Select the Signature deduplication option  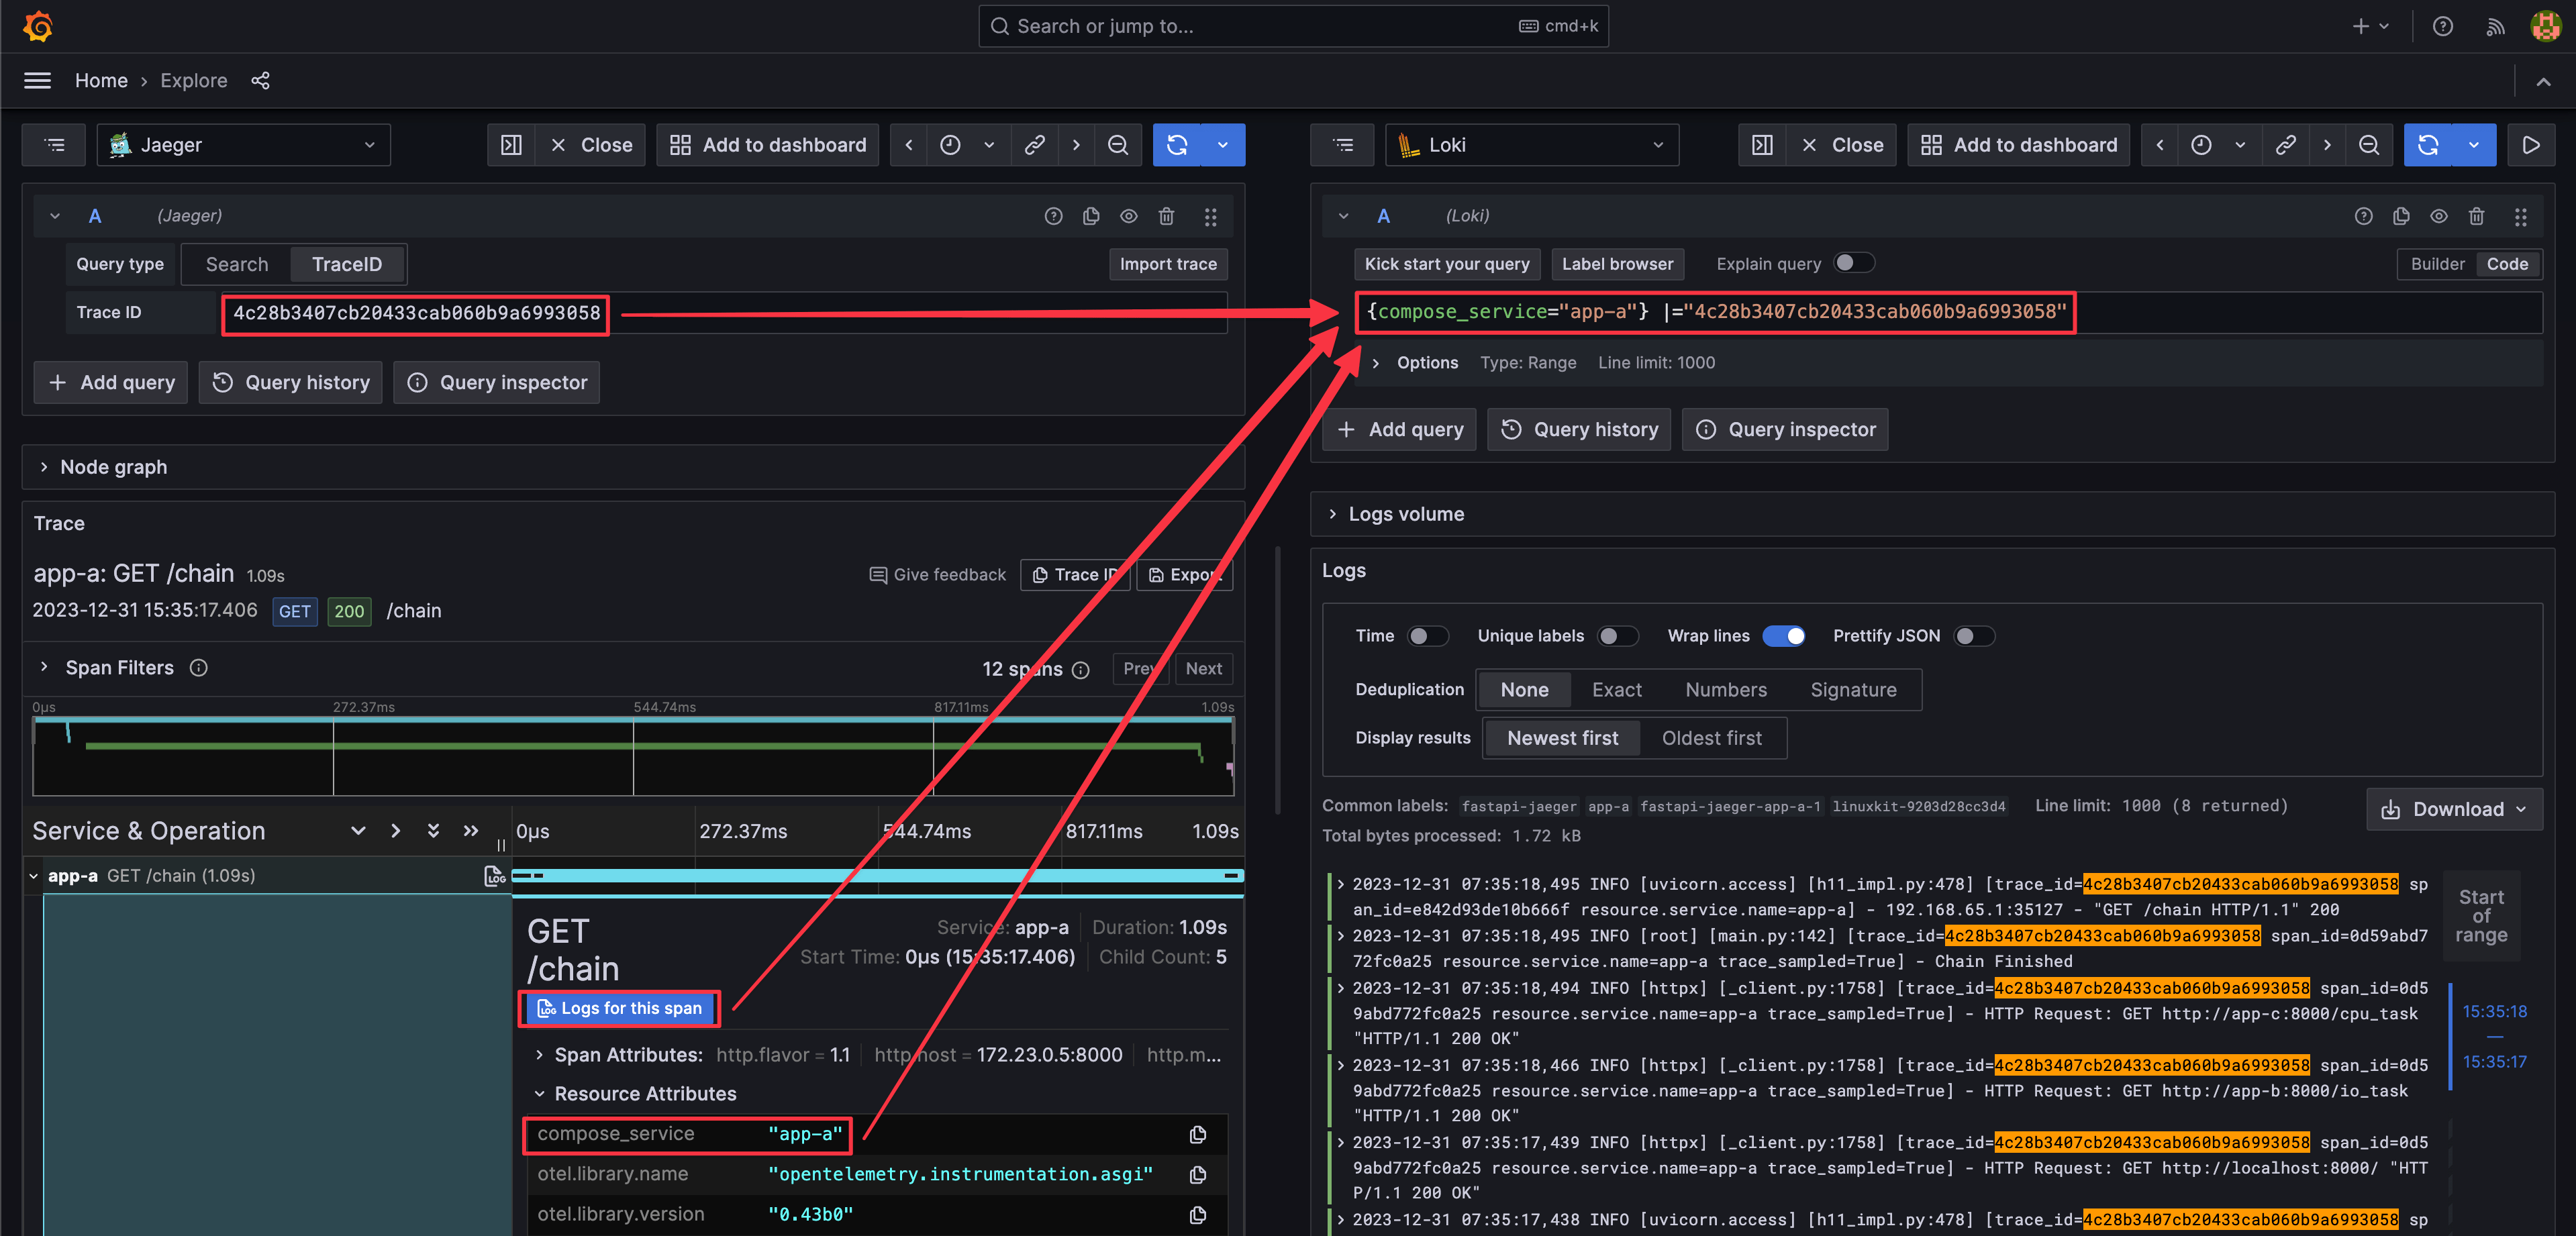tap(1853, 689)
